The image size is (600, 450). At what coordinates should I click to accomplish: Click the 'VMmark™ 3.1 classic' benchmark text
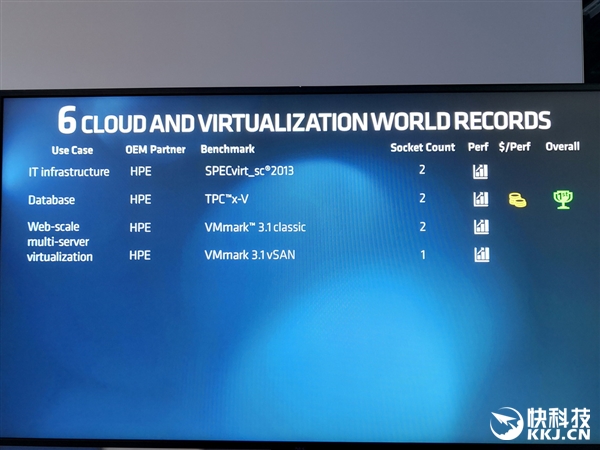click(255, 227)
